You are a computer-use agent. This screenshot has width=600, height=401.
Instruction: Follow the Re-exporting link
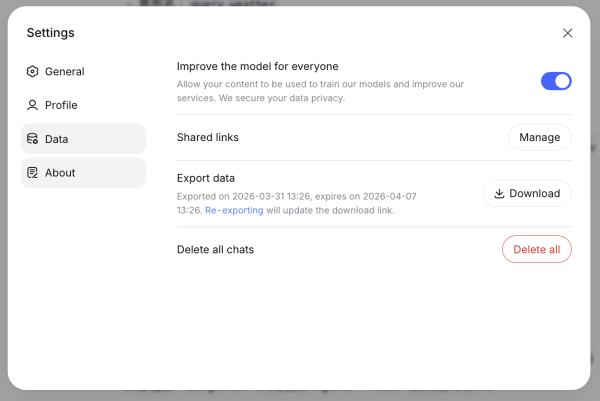234,211
